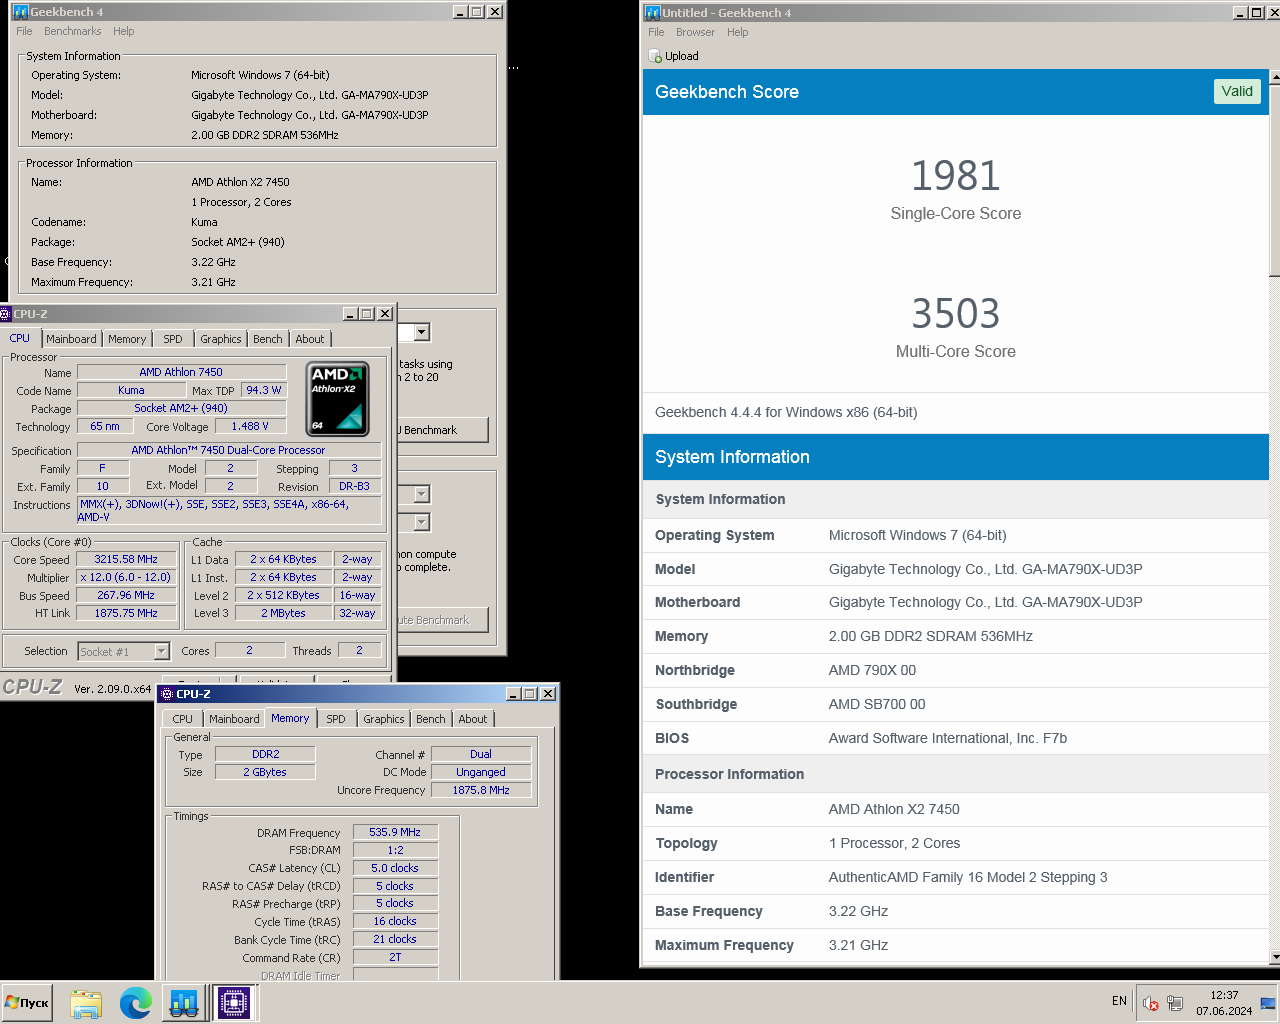Open Bench tab in upper CPU-Z window
Image resolution: width=1280 pixels, height=1024 pixels.
point(267,339)
